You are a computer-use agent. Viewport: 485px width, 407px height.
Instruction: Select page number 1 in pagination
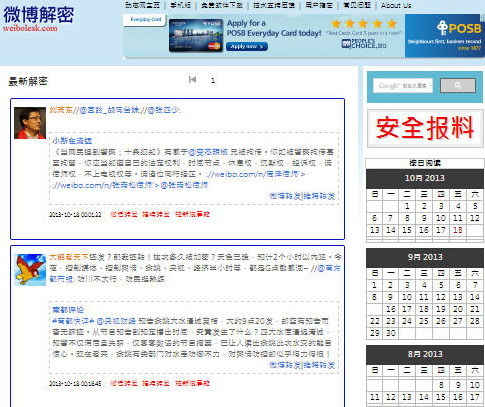213,80
